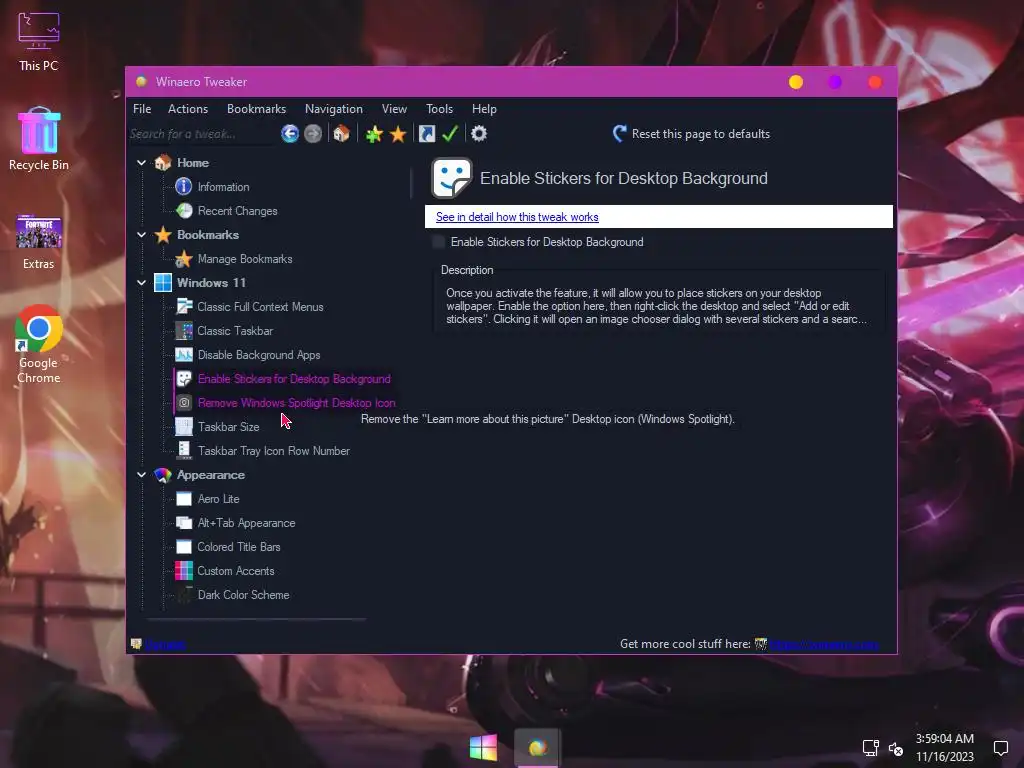Collapse the Bookmarks tree node
The width and height of the screenshot is (1024, 768).
coord(142,235)
